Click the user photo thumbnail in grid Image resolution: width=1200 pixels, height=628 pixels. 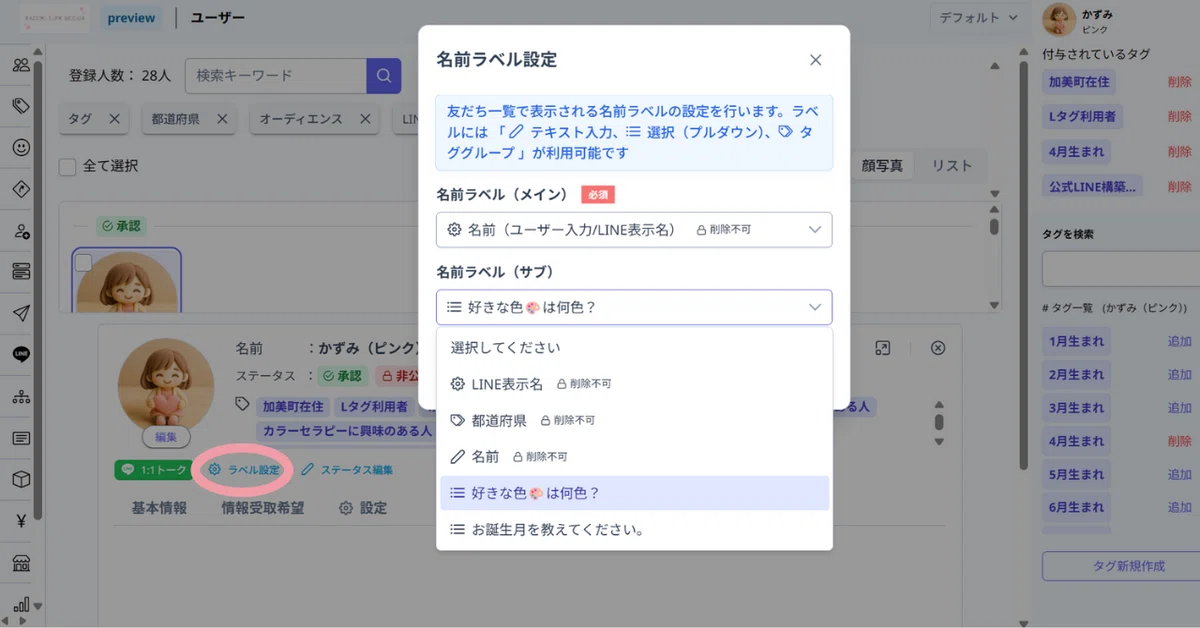[126, 281]
